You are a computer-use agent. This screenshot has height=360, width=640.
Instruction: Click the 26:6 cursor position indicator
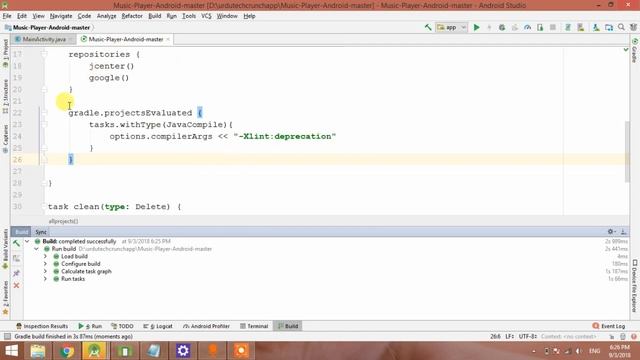click(495, 336)
